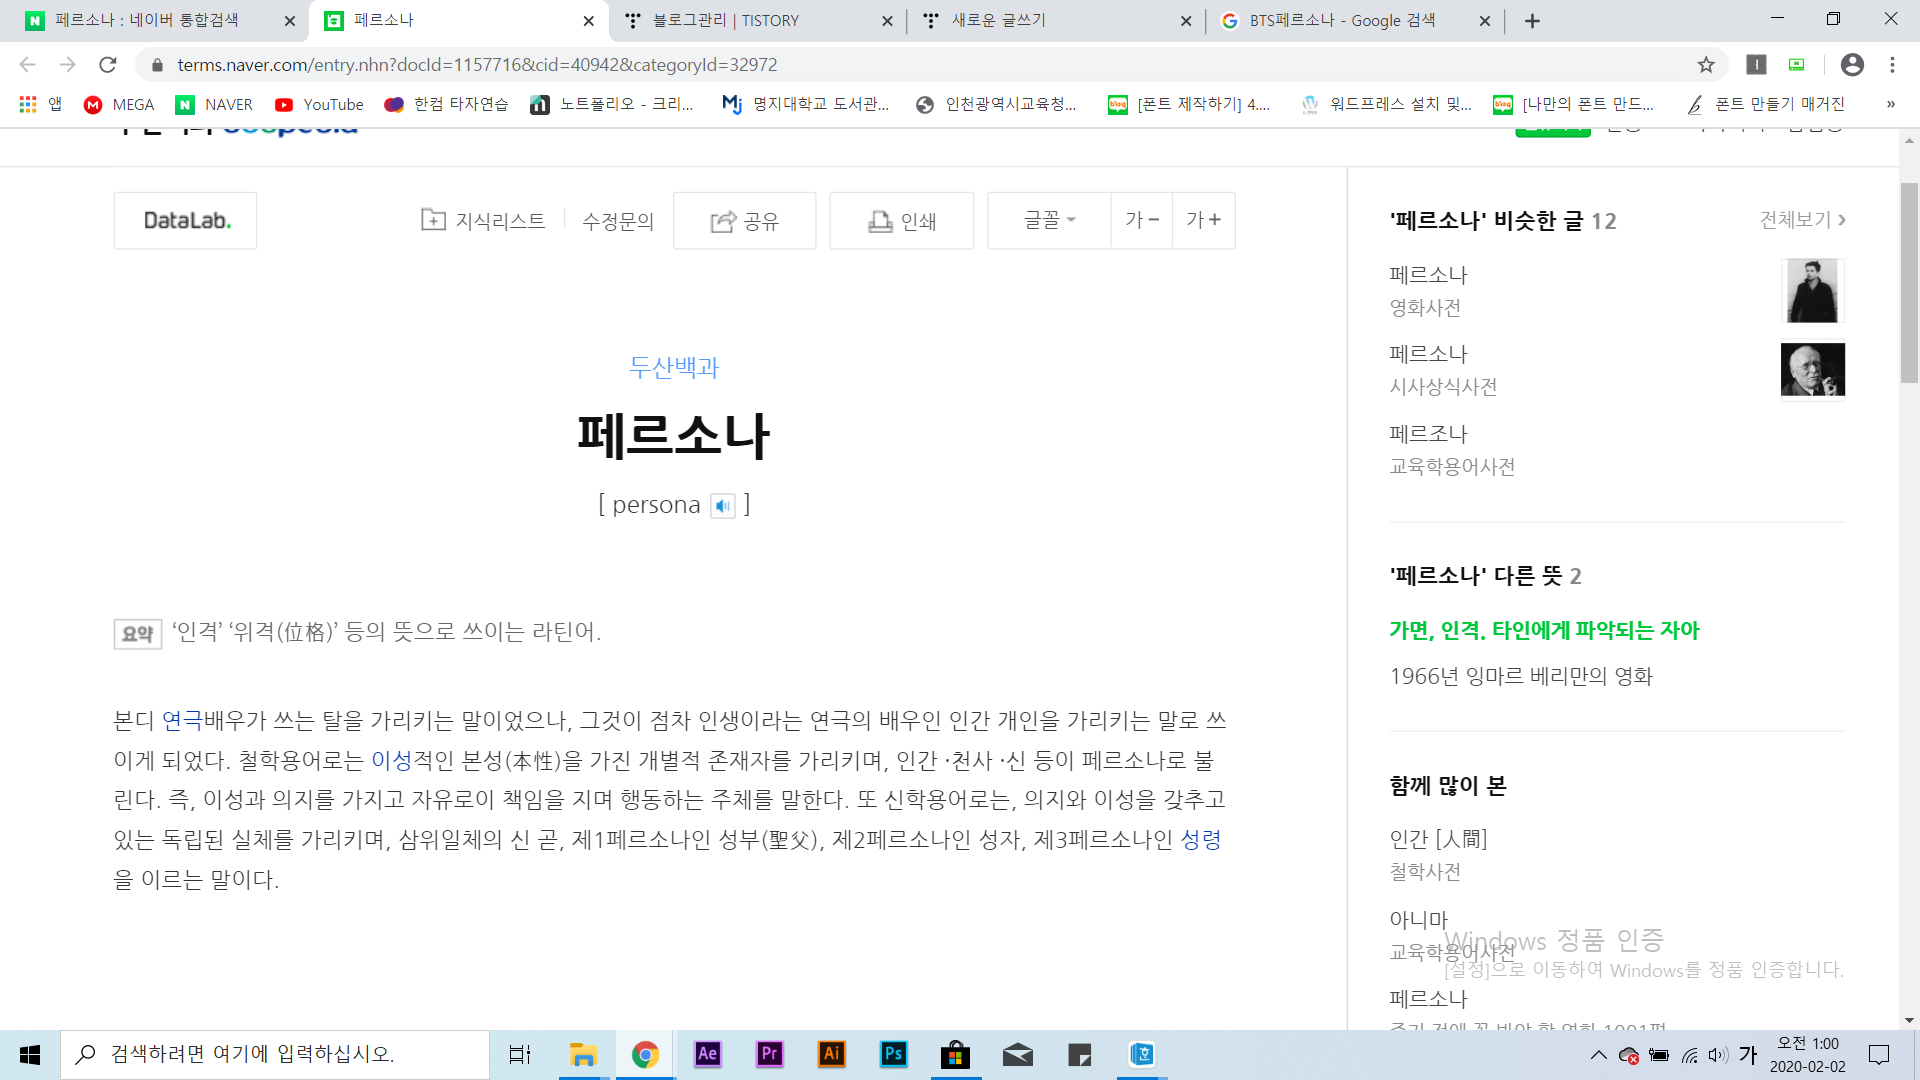The width and height of the screenshot is (1920, 1080).
Task: Reload the page with the refresh icon
Action: click(x=108, y=65)
